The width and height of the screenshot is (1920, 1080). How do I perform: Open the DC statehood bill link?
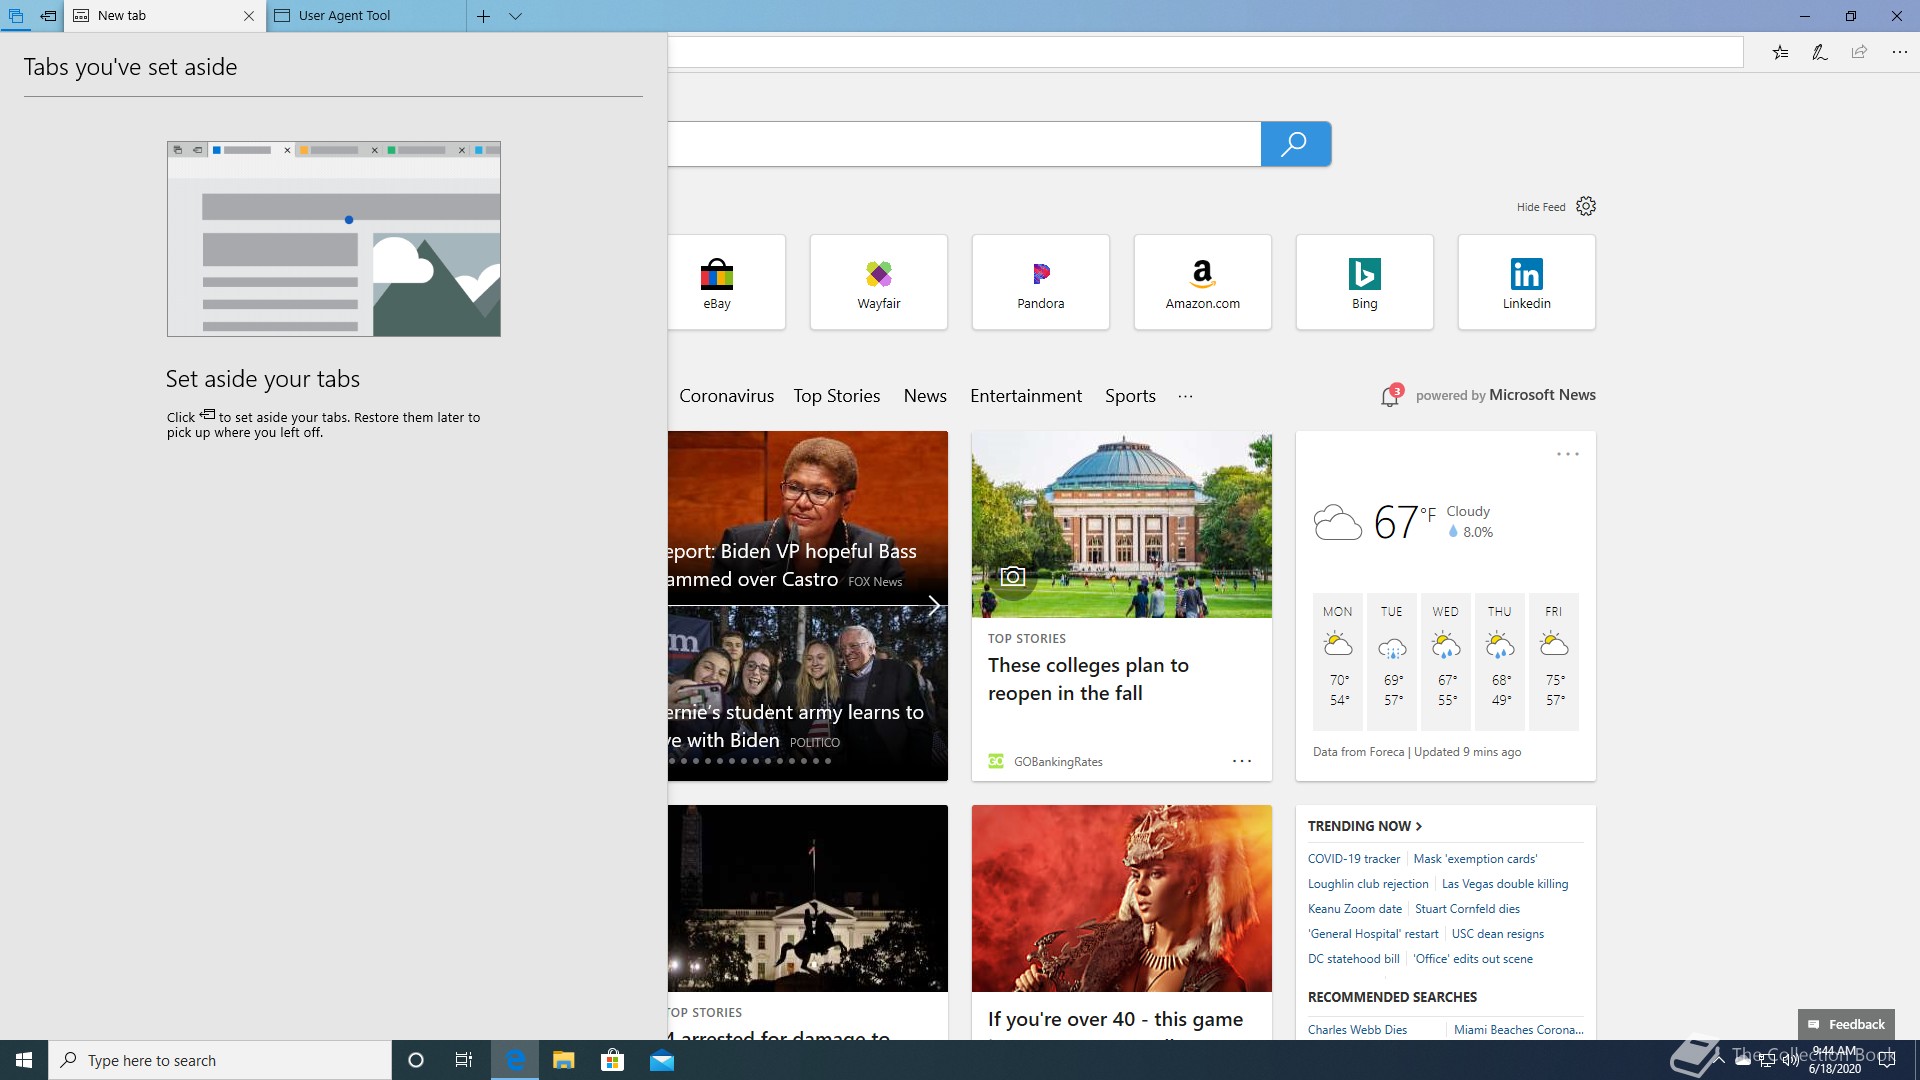point(1353,959)
